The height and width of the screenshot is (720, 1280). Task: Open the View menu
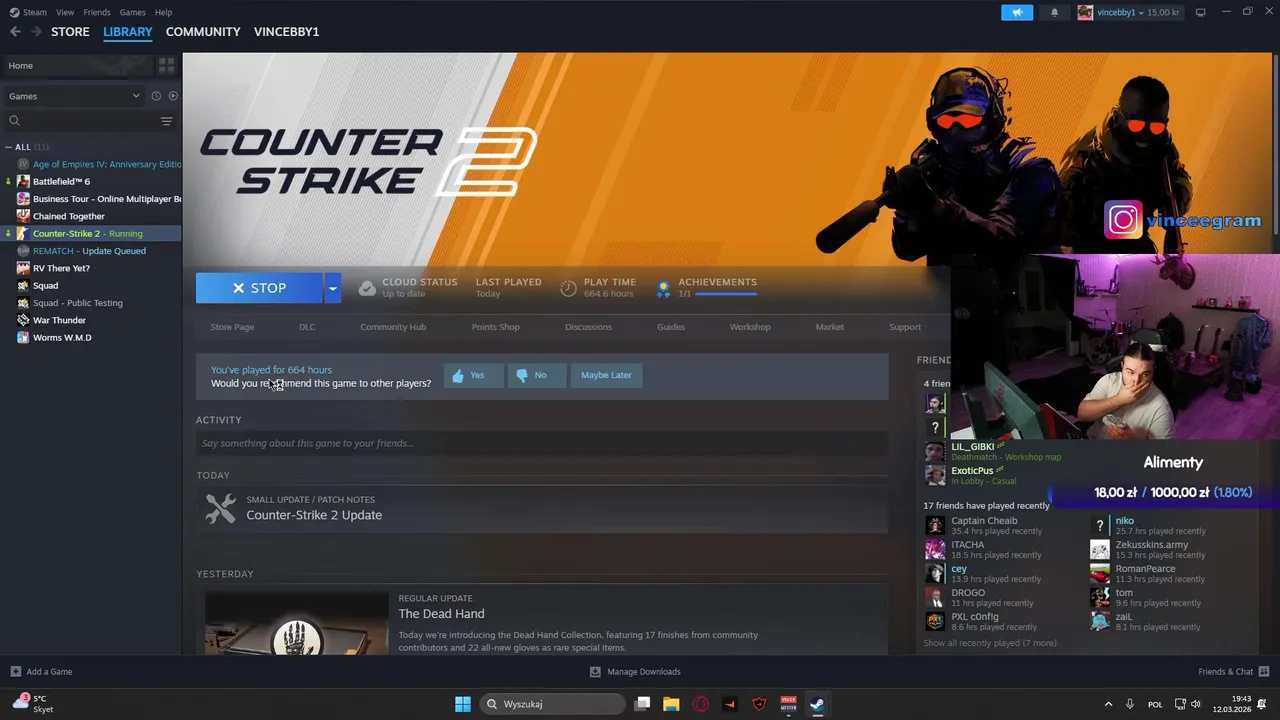tap(65, 12)
